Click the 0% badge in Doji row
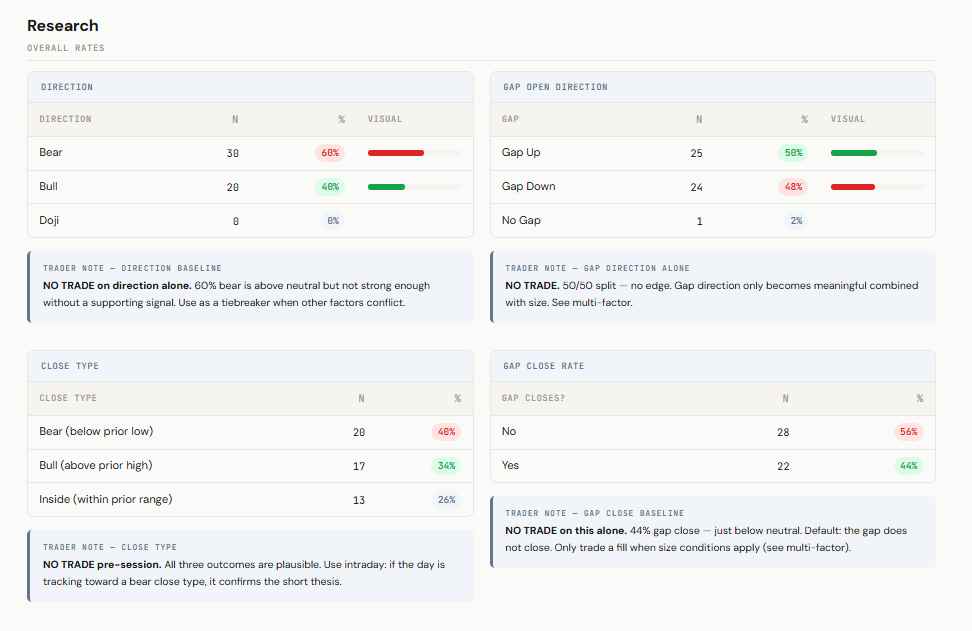 pyautogui.click(x=333, y=221)
